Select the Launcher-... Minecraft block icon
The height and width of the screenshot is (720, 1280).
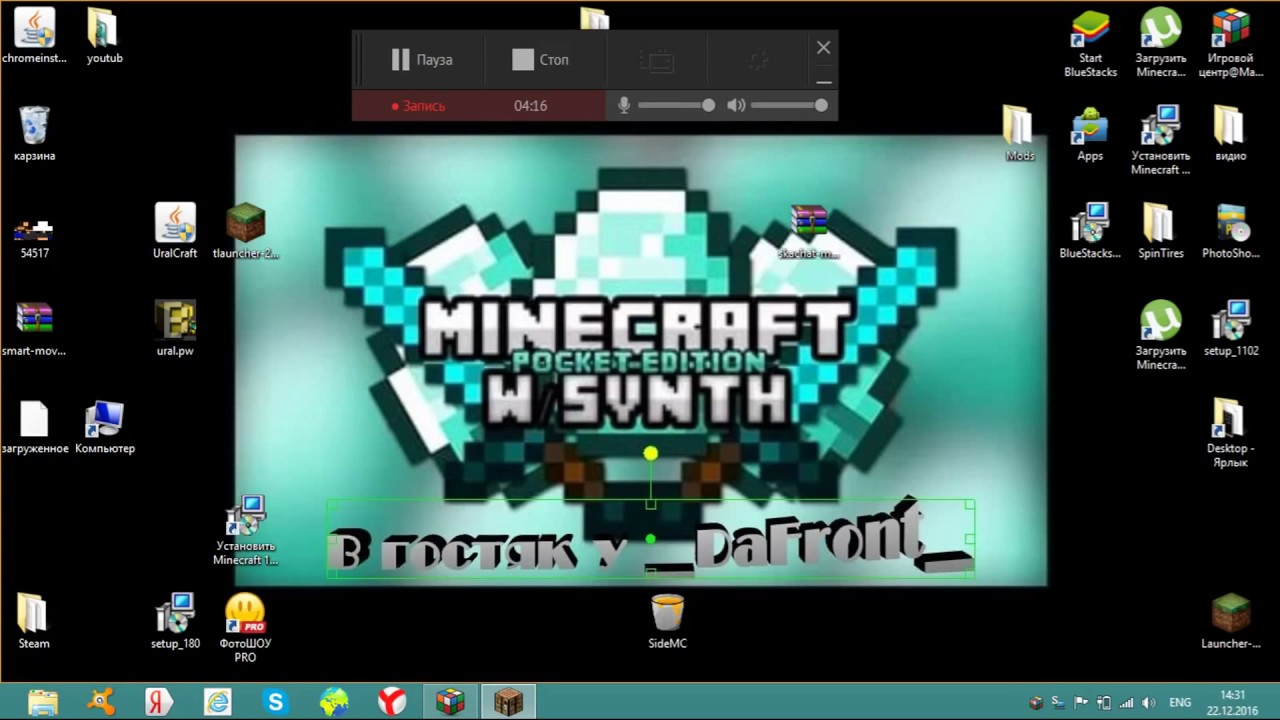click(x=1231, y=622)
